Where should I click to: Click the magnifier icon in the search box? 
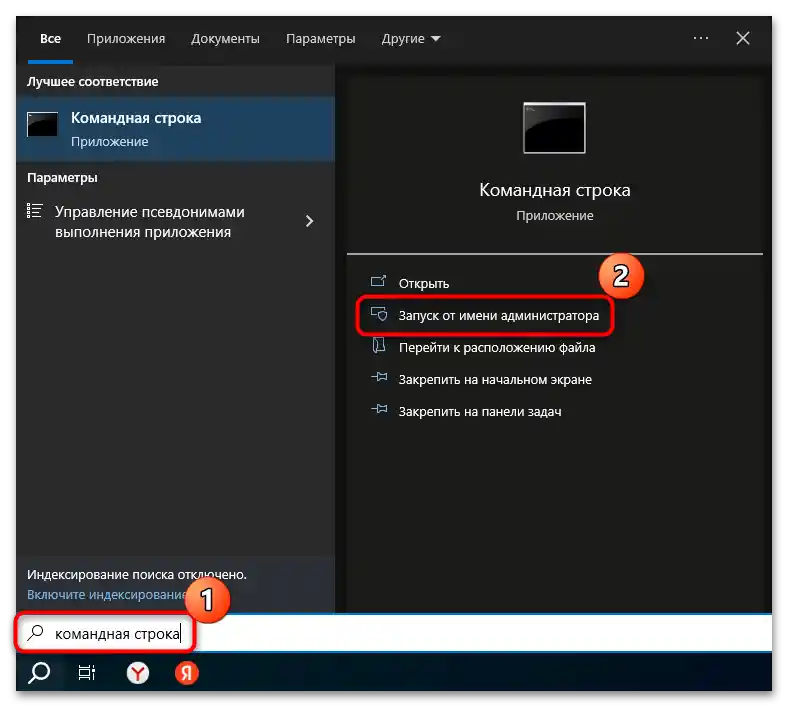pyautogui.click(x=36, y=633)
